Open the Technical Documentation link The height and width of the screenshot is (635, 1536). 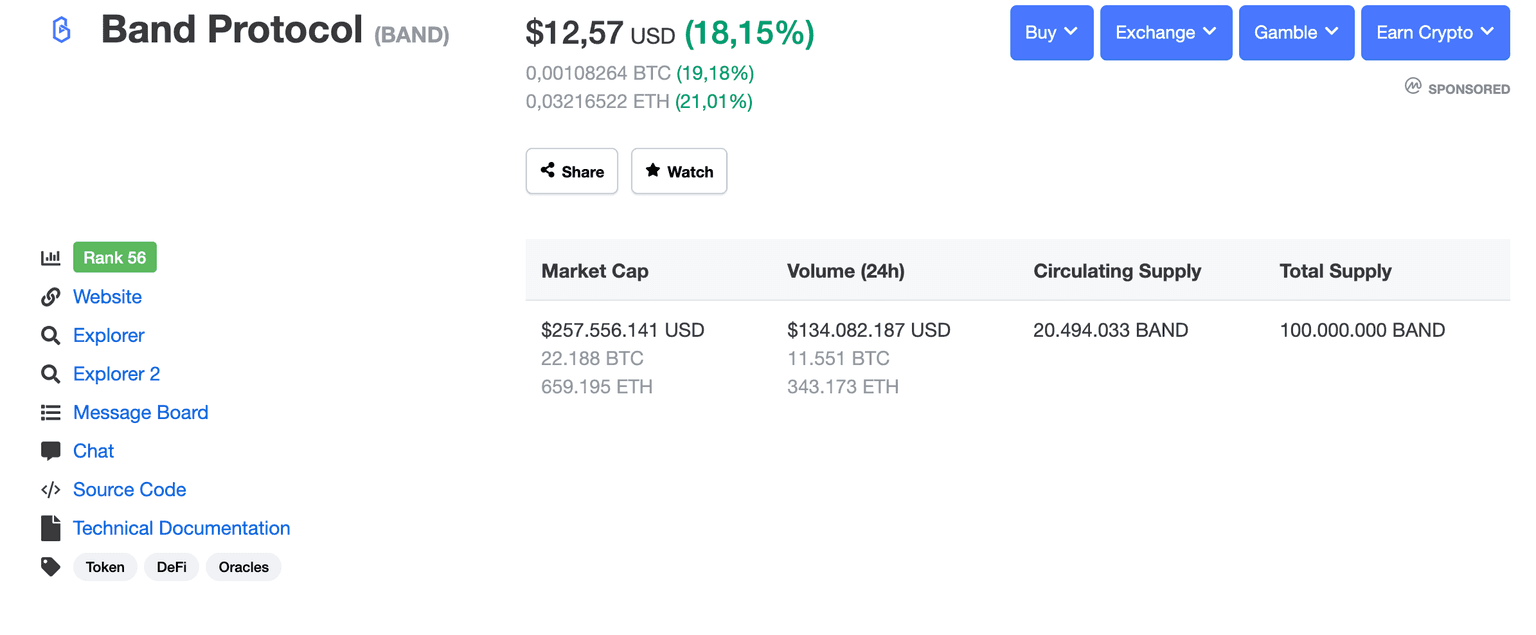[x=181, y=528]
